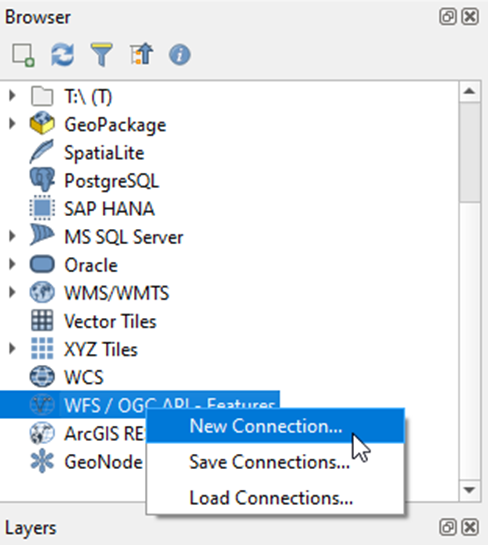Expand the MS SQL Server node
This screenshot has height=545, width=488.
(x=12, y=236)
